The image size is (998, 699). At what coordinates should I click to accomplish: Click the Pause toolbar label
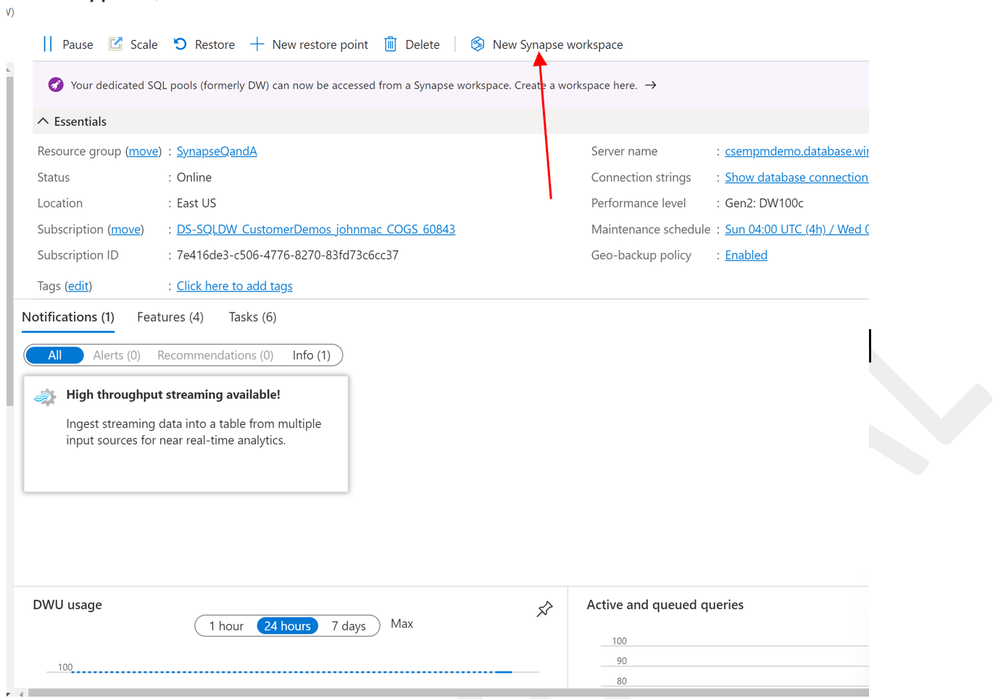point(78,45)
